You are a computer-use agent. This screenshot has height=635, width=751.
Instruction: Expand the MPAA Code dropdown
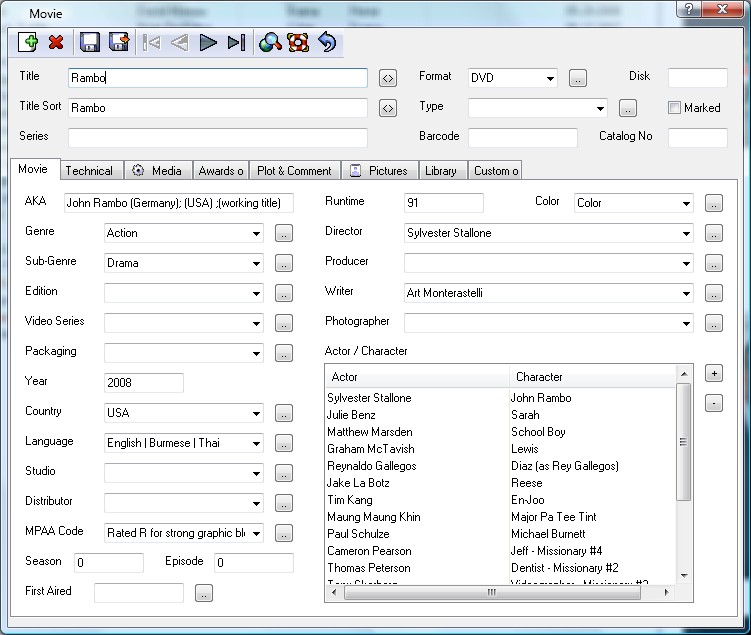257,533
